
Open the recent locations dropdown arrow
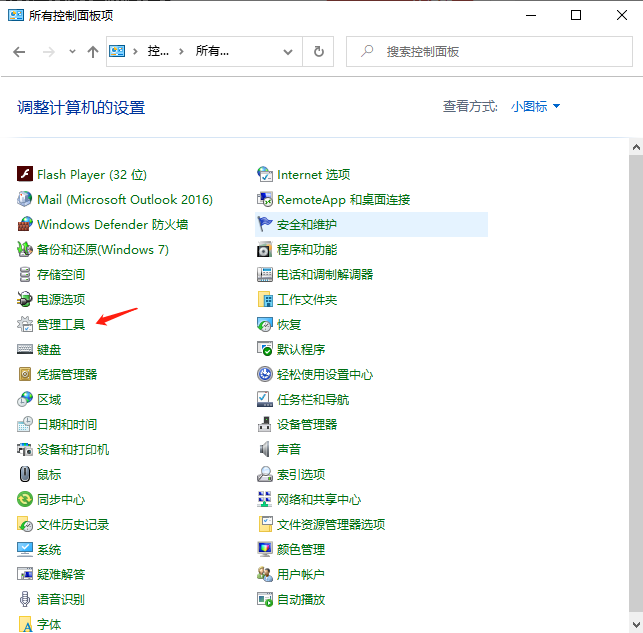[x=72, y=52]
